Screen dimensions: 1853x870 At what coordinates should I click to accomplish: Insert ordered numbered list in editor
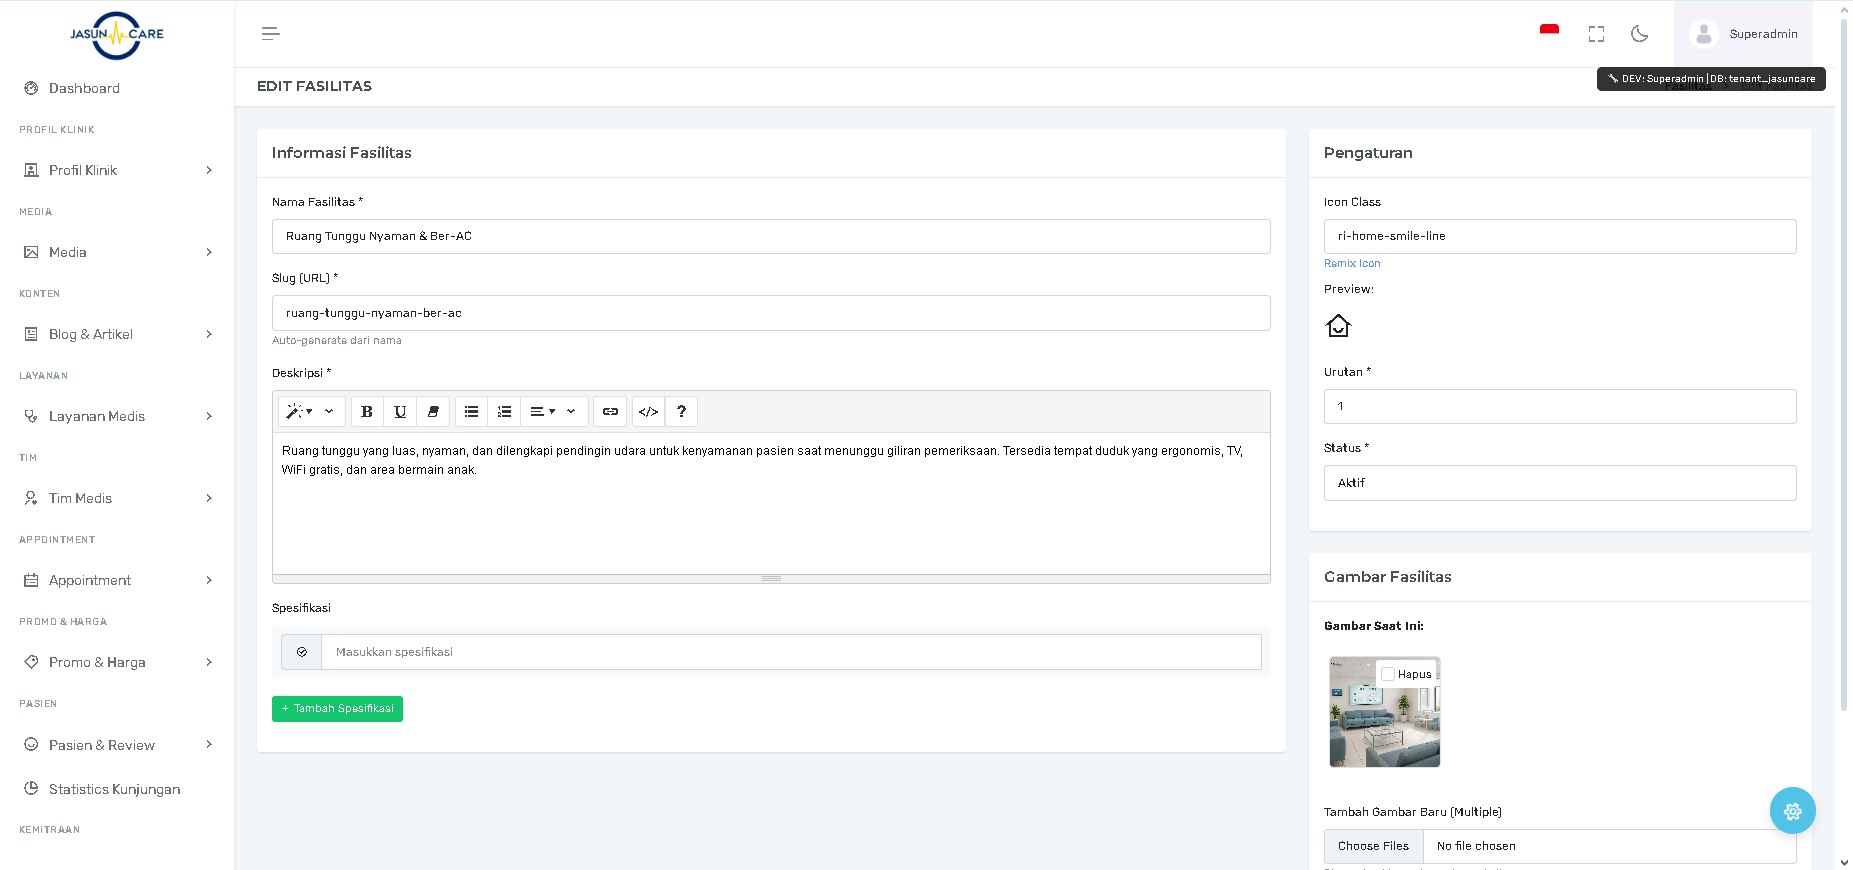click(x=504, y=412)
